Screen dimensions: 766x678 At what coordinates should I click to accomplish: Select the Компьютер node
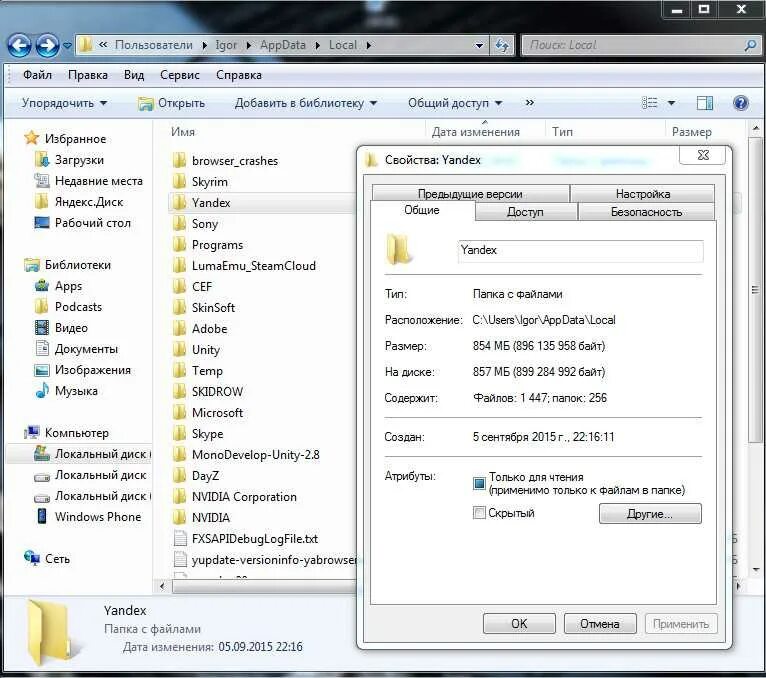tap(77, 433)
